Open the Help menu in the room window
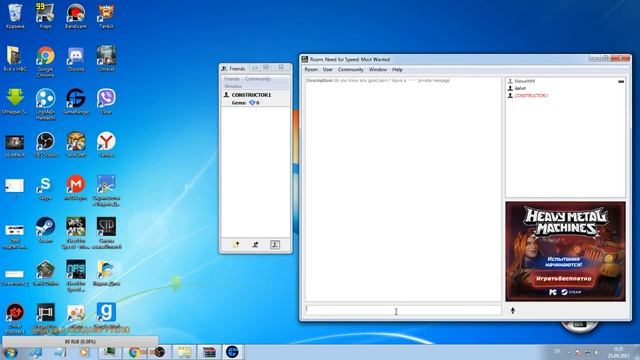 tap(397, 70)
